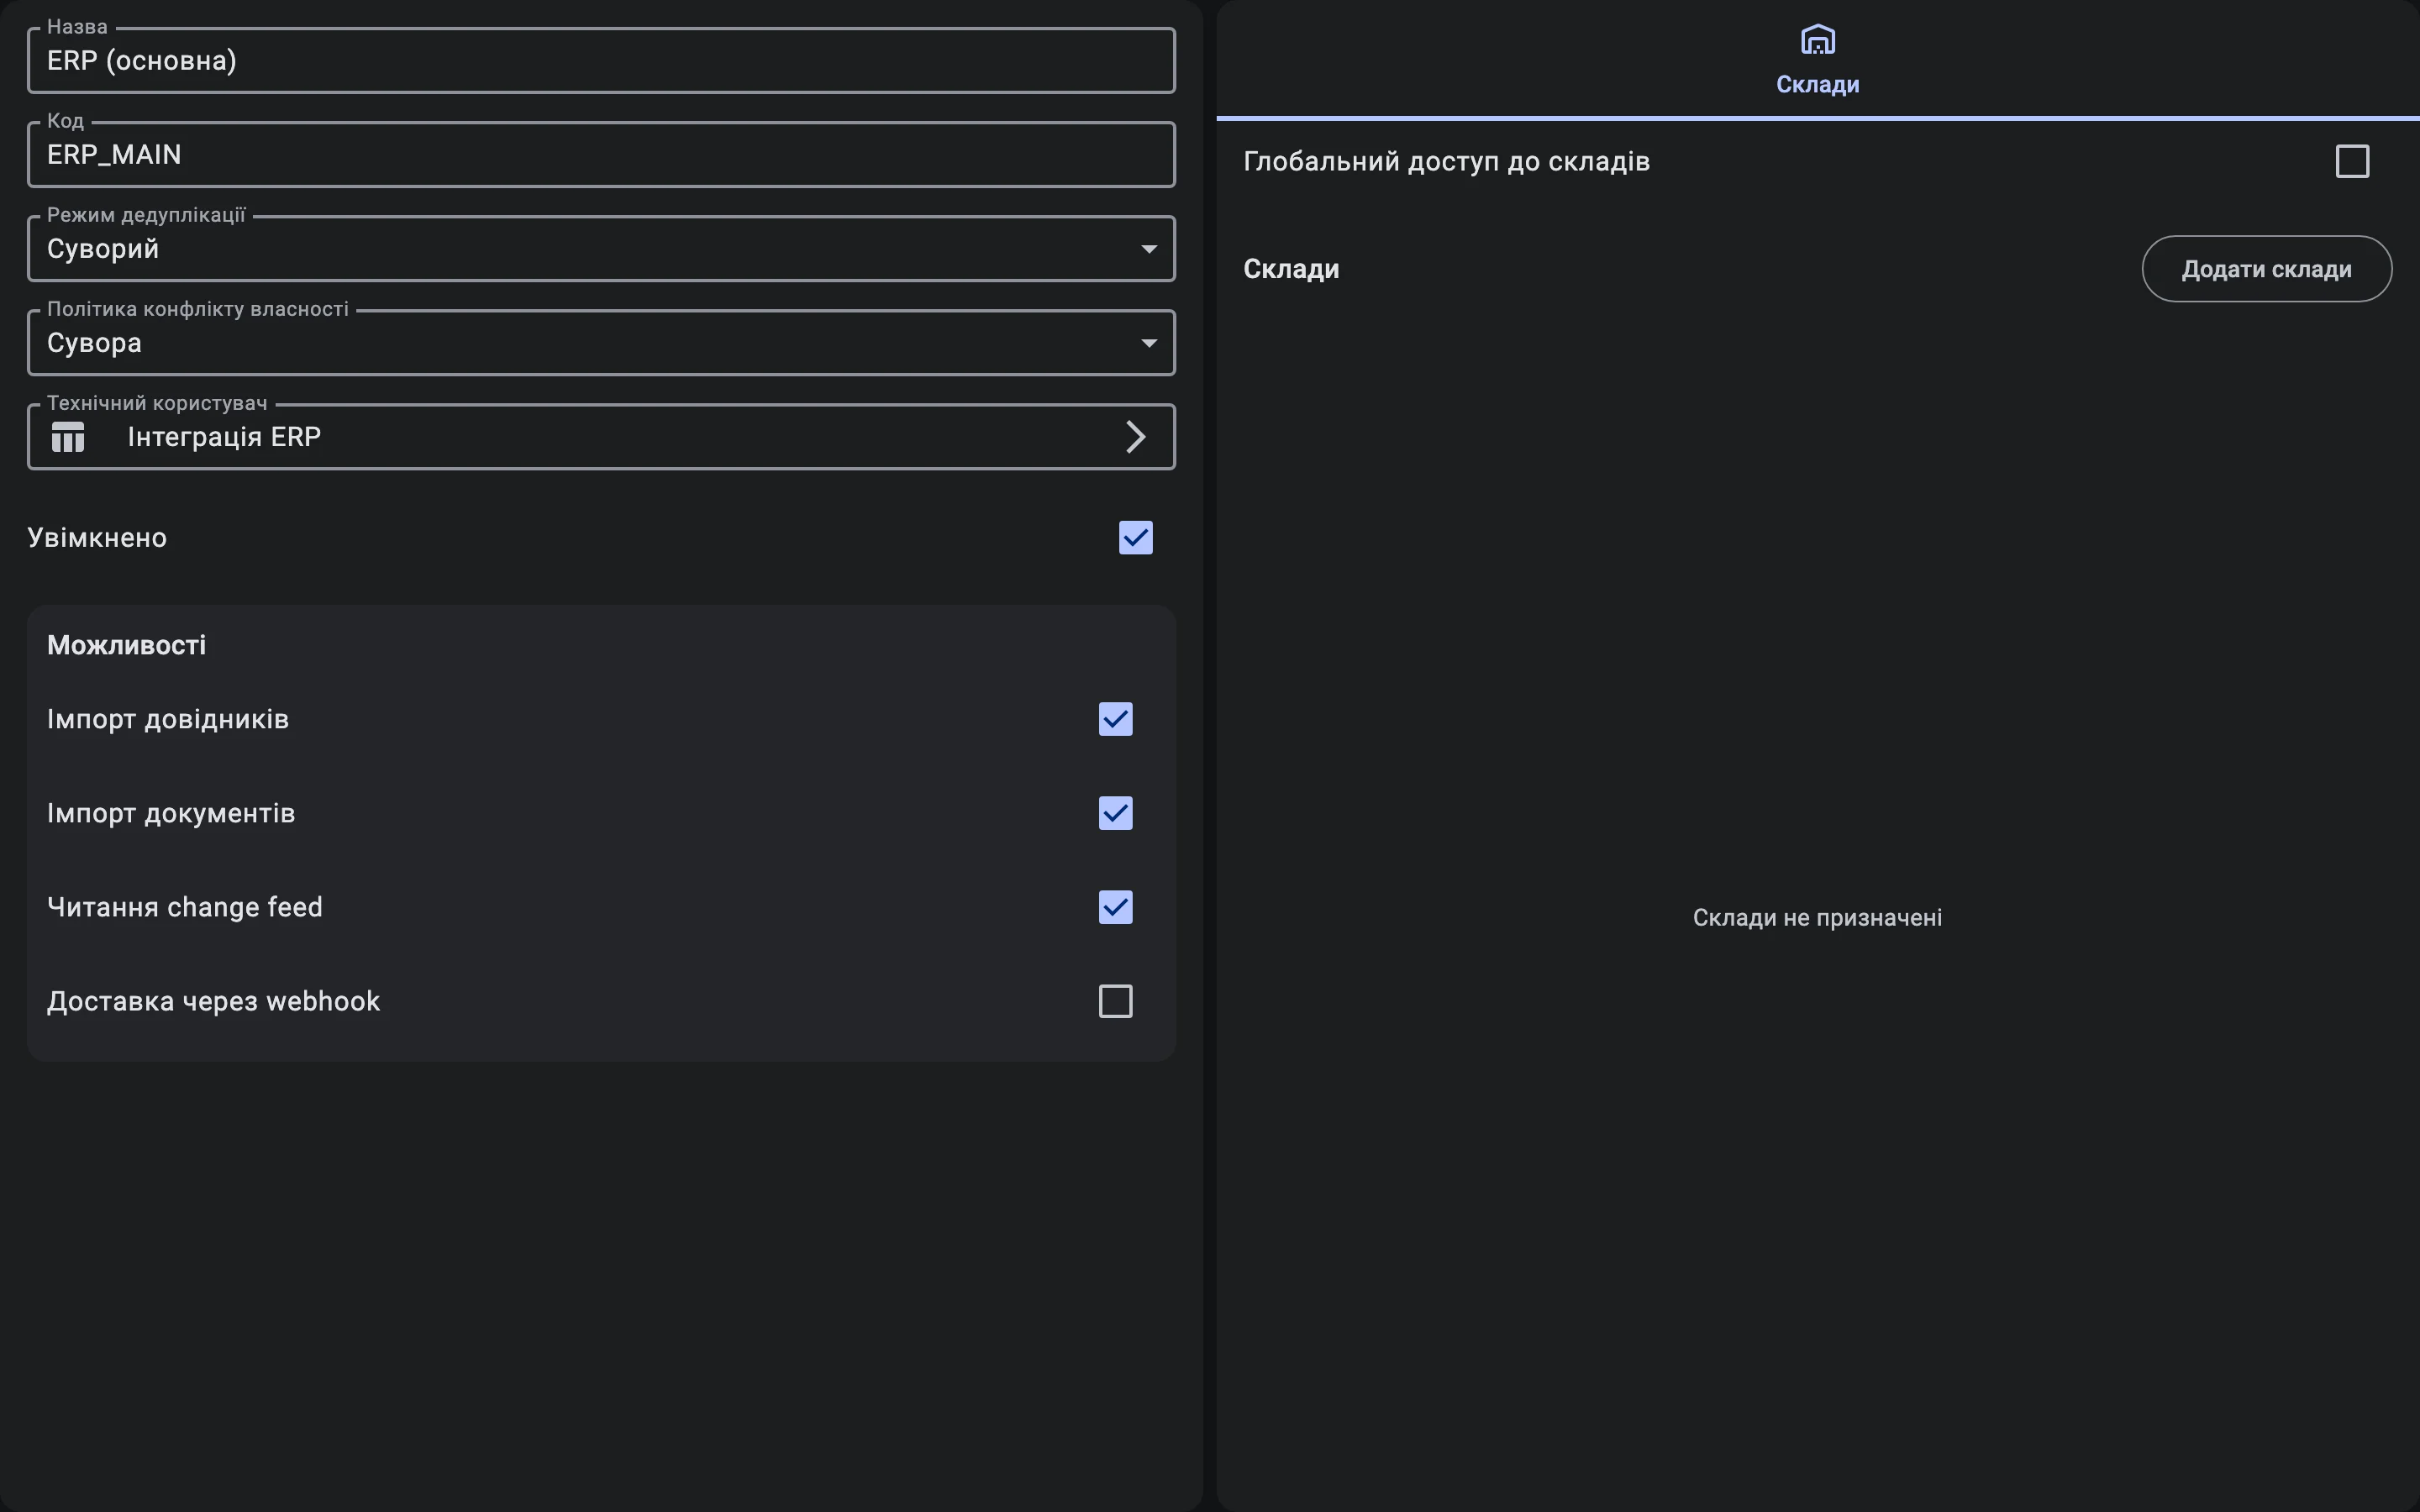Enable Доставка через webhook checkbox
The image size is (2420, 1512).
click(1115, 1001)
